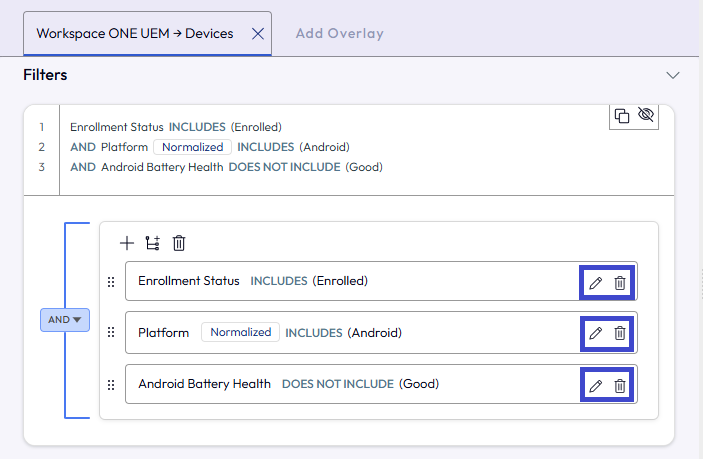Grab the Platform row drag handle
Screen dimensions: 703x459
[111, 332]
